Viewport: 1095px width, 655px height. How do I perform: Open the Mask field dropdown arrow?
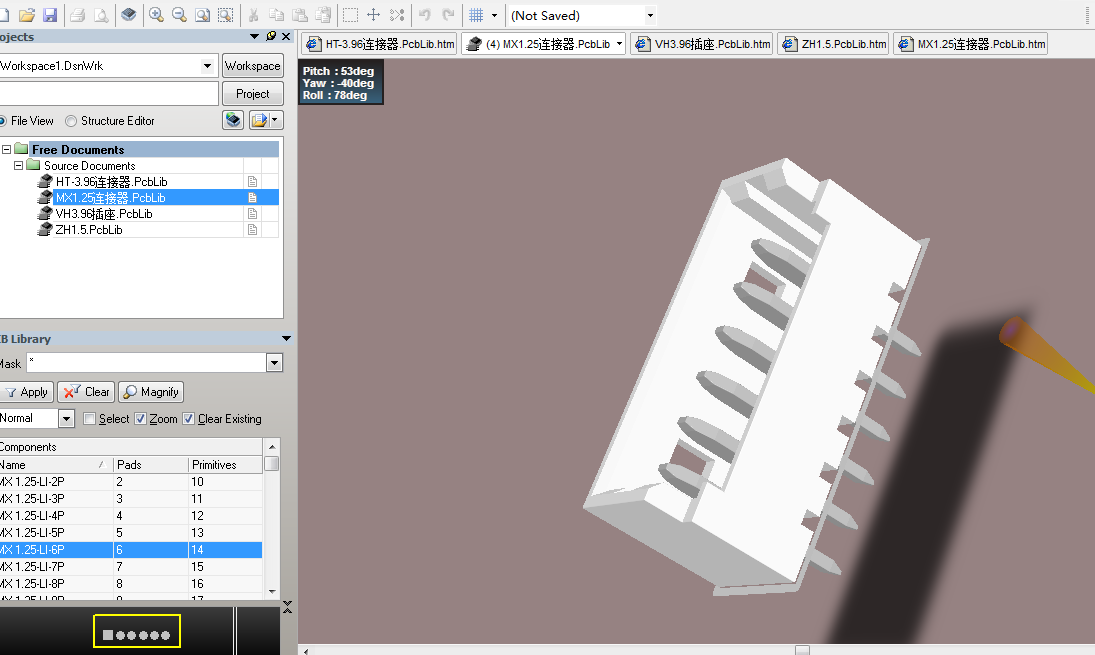click(274, 362)
